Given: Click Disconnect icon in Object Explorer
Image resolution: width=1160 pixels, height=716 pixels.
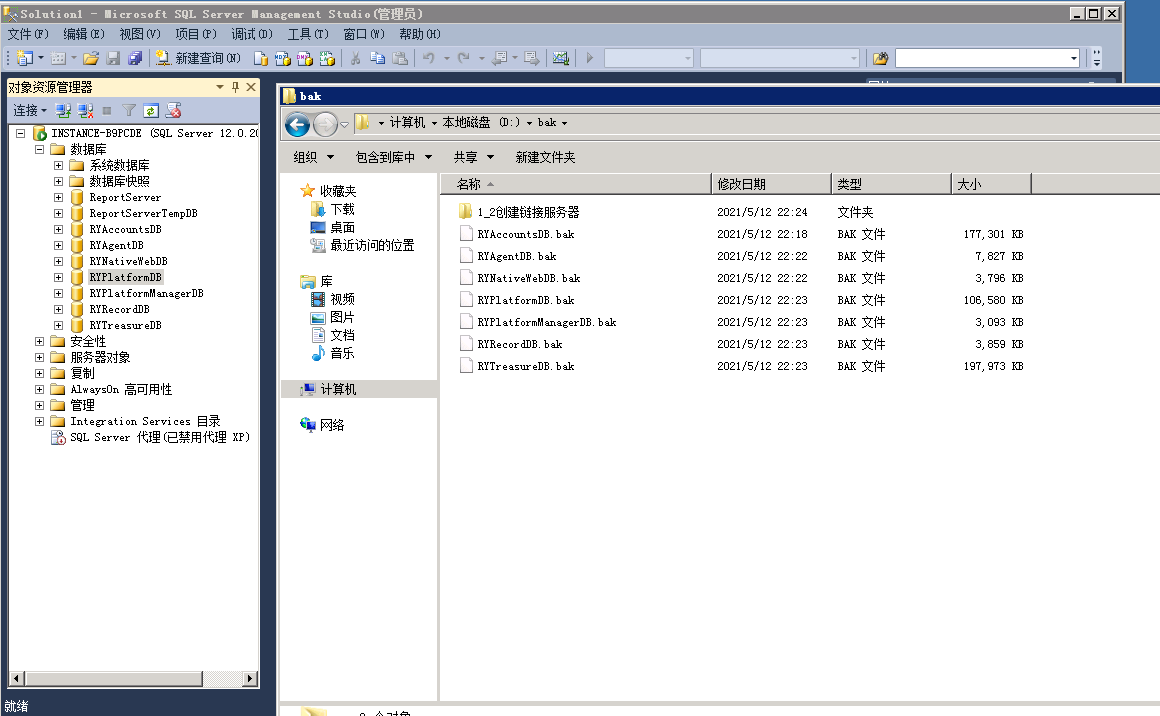Looking at the screenshot, I should pos(85,110).
